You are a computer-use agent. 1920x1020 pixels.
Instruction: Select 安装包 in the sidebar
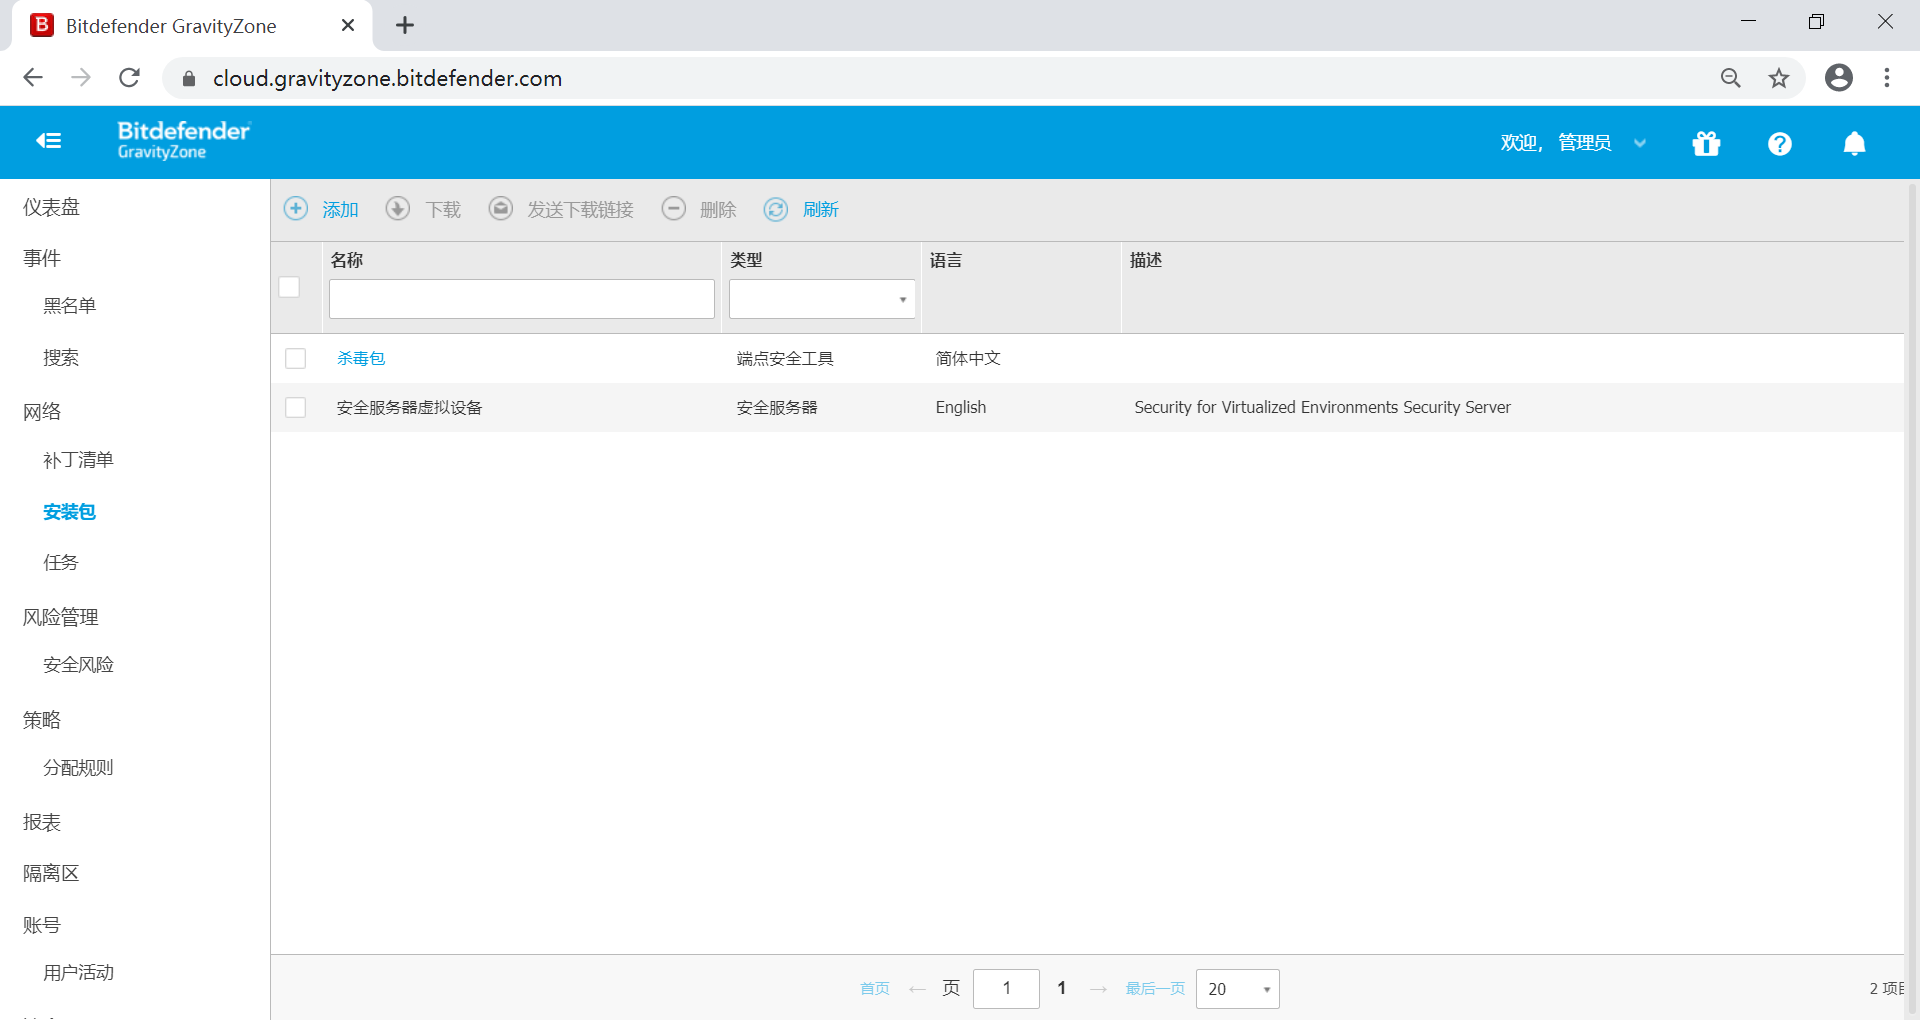pos(69,512)
